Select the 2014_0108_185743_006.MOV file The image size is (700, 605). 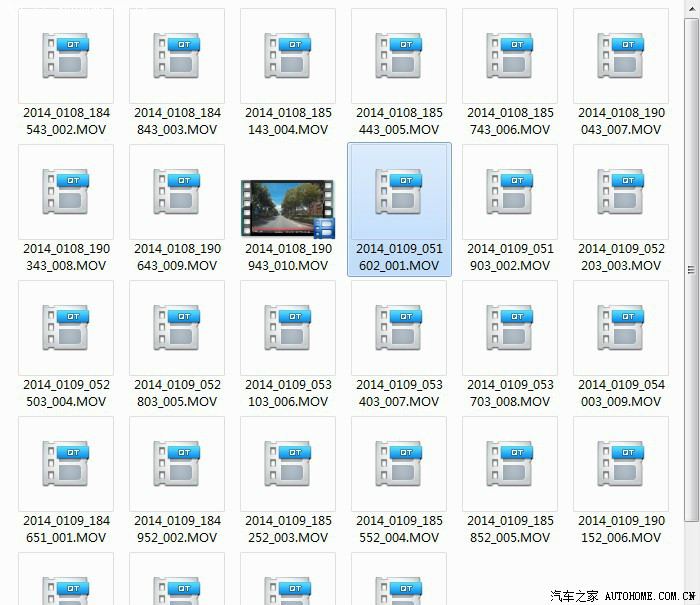click(x=510, y=56)
